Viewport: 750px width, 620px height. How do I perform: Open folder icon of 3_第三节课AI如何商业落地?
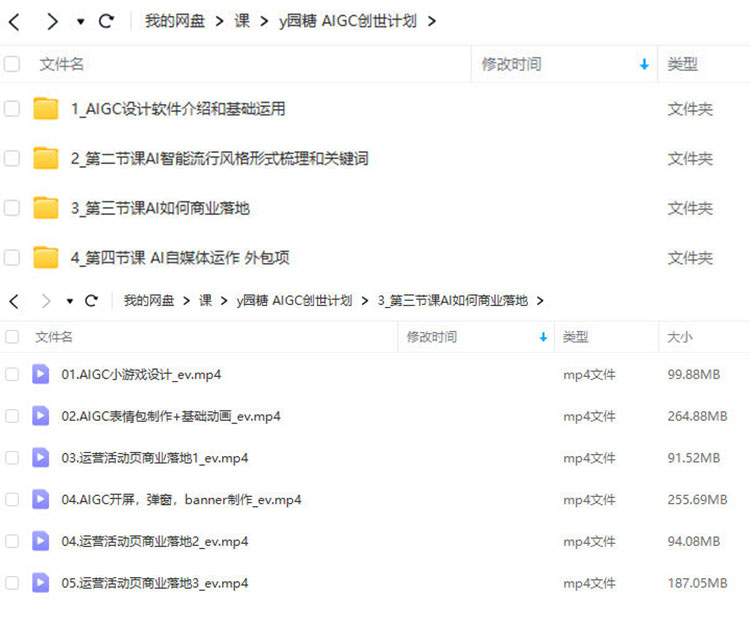[46, 208]
